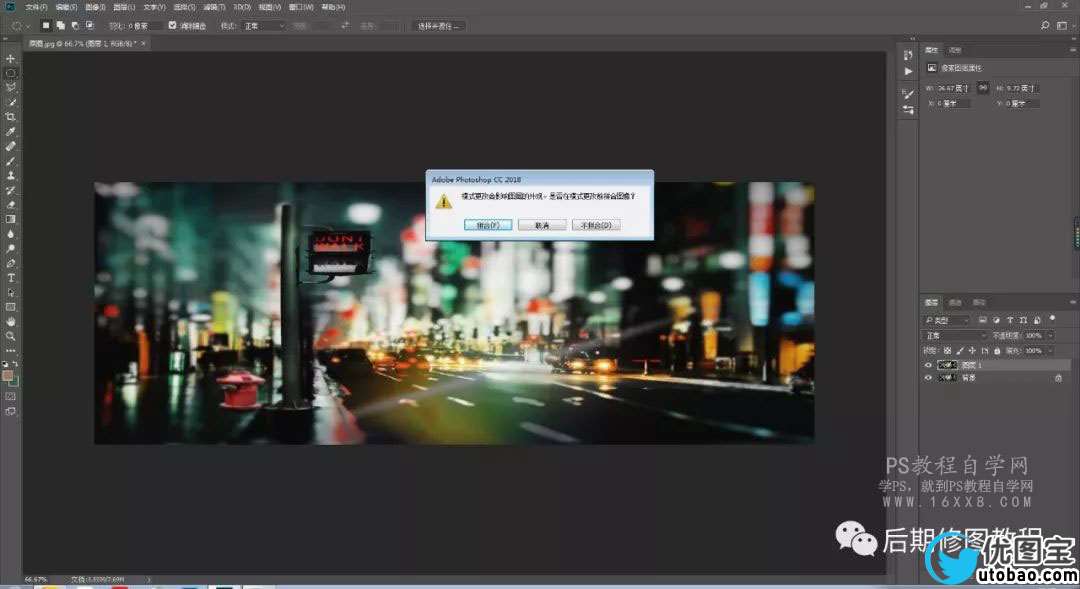Click the New Selection mode icon
The width and height of the screenshot is (1080, 589).
[x=46, y=25]
